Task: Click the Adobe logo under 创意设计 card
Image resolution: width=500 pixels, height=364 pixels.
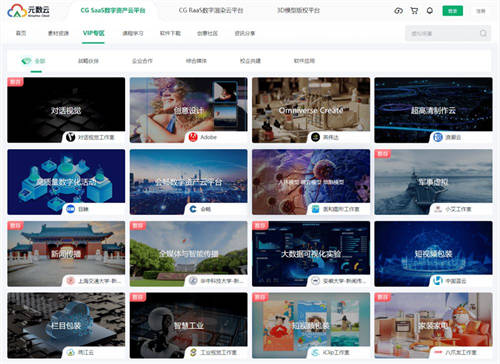Action: click(x=193, y=137)
